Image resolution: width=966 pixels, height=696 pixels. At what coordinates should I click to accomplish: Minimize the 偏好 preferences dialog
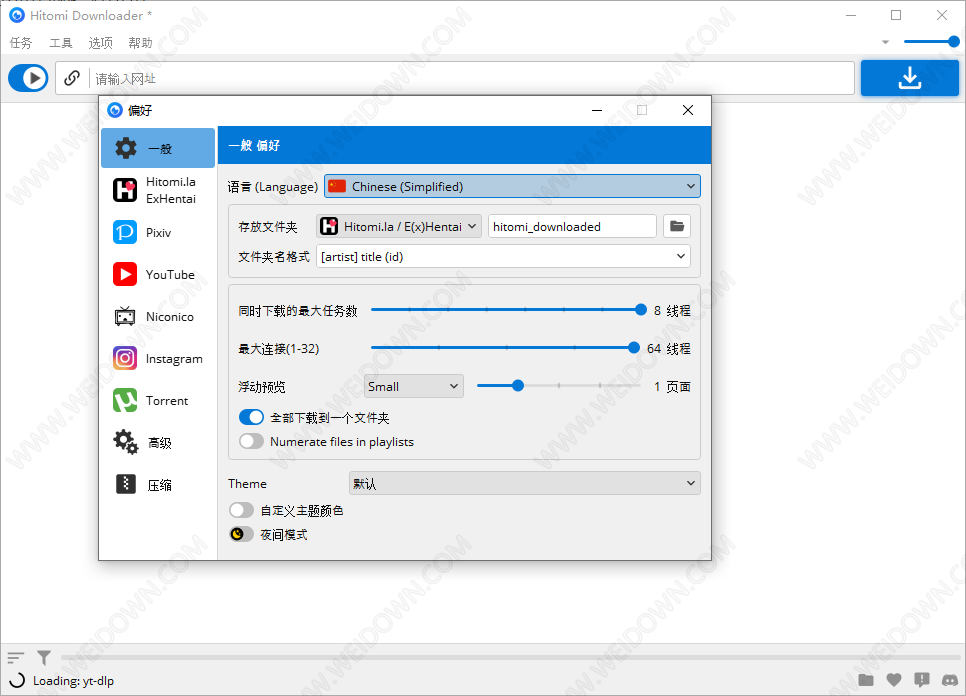(x=597, y=110)
